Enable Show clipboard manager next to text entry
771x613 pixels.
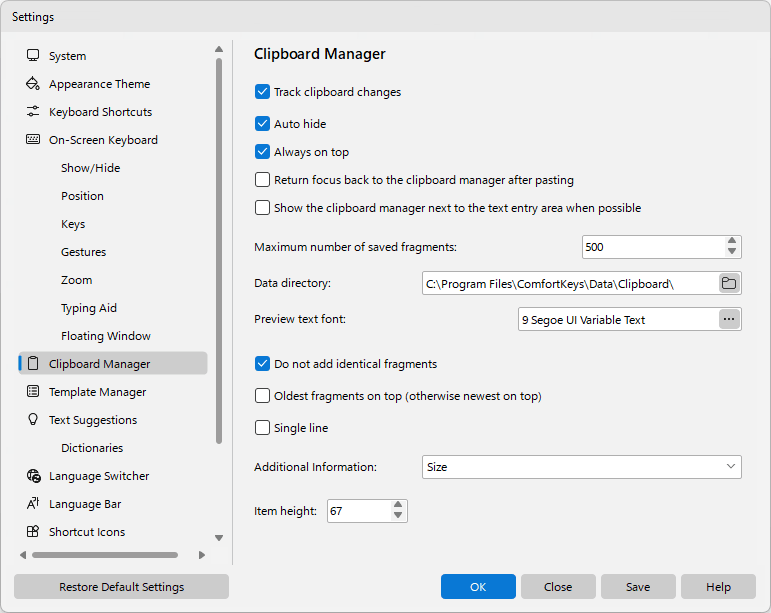click(262, 207)
